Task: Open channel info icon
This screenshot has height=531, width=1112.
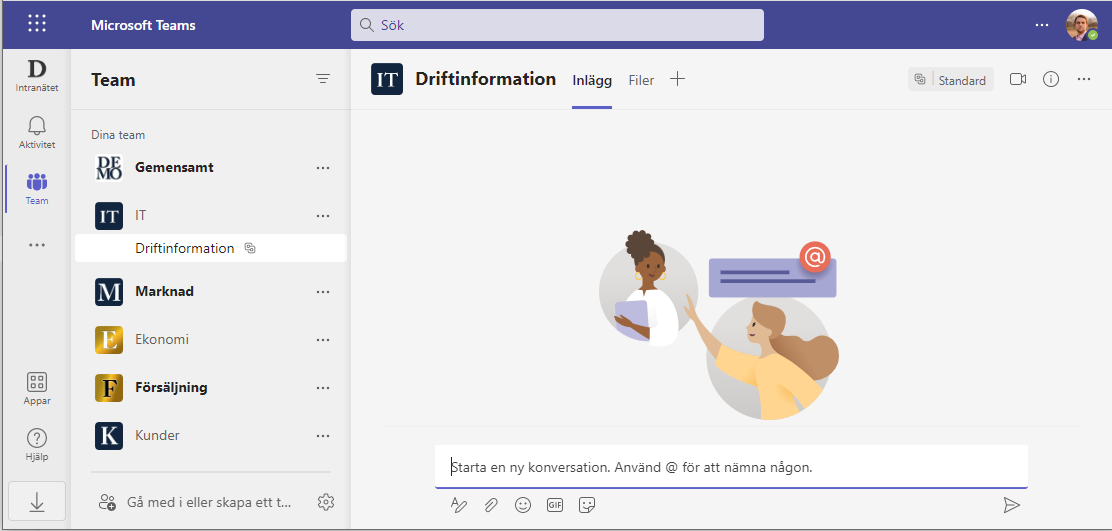Action: point(1050,79)
